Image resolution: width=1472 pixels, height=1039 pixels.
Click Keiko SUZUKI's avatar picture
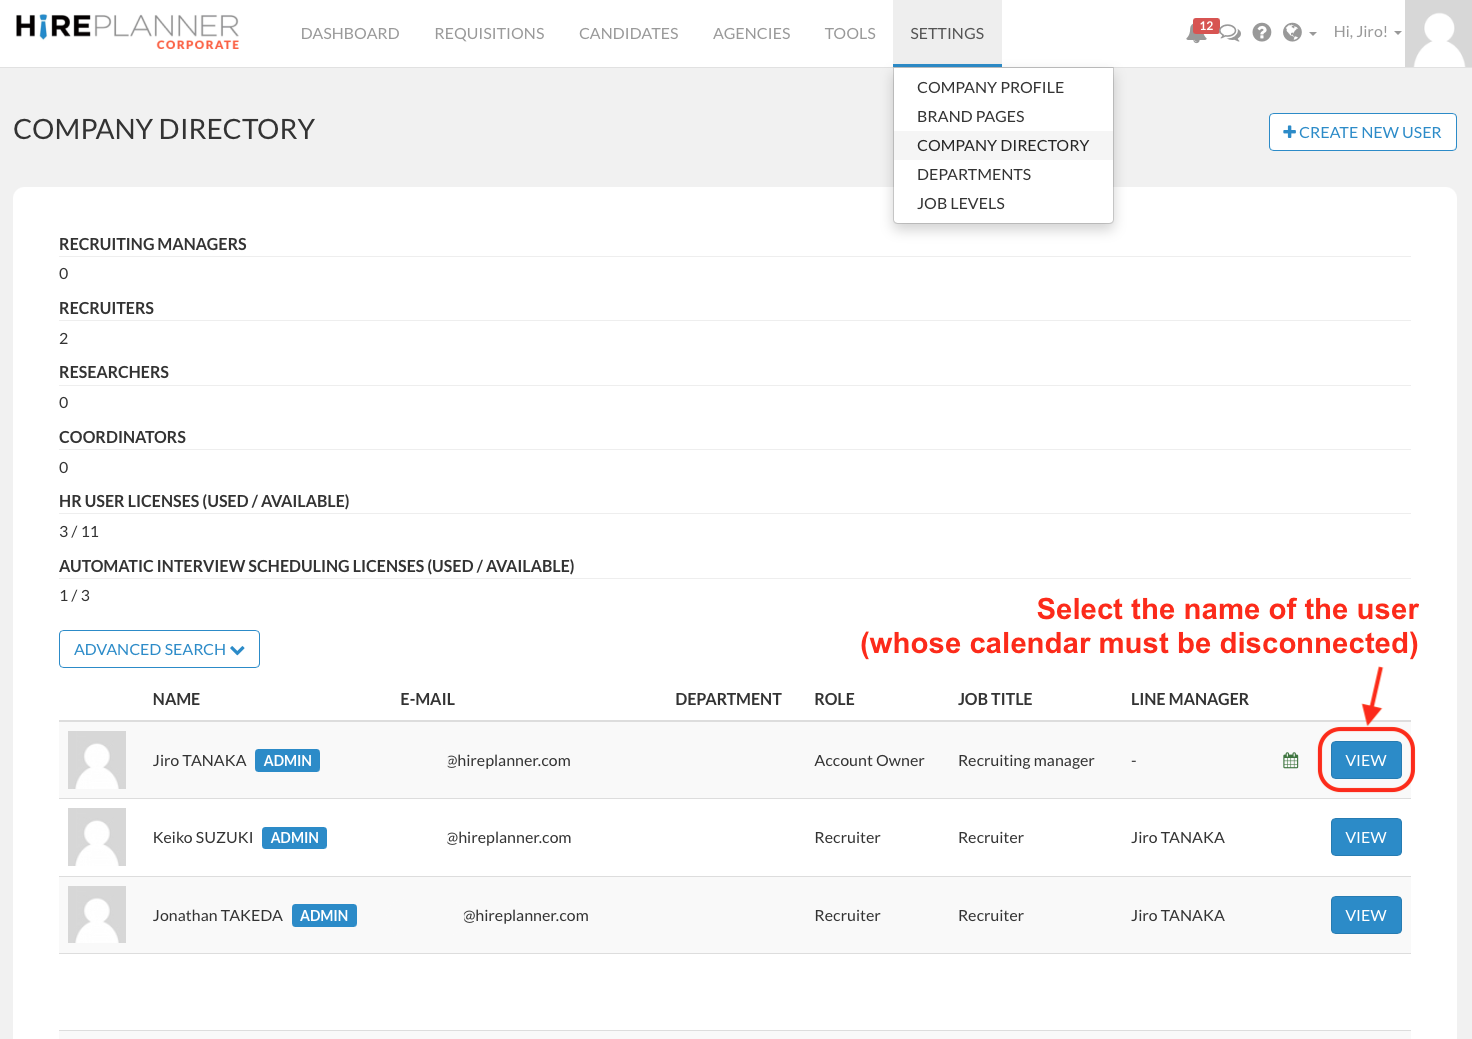coord(97,837)
